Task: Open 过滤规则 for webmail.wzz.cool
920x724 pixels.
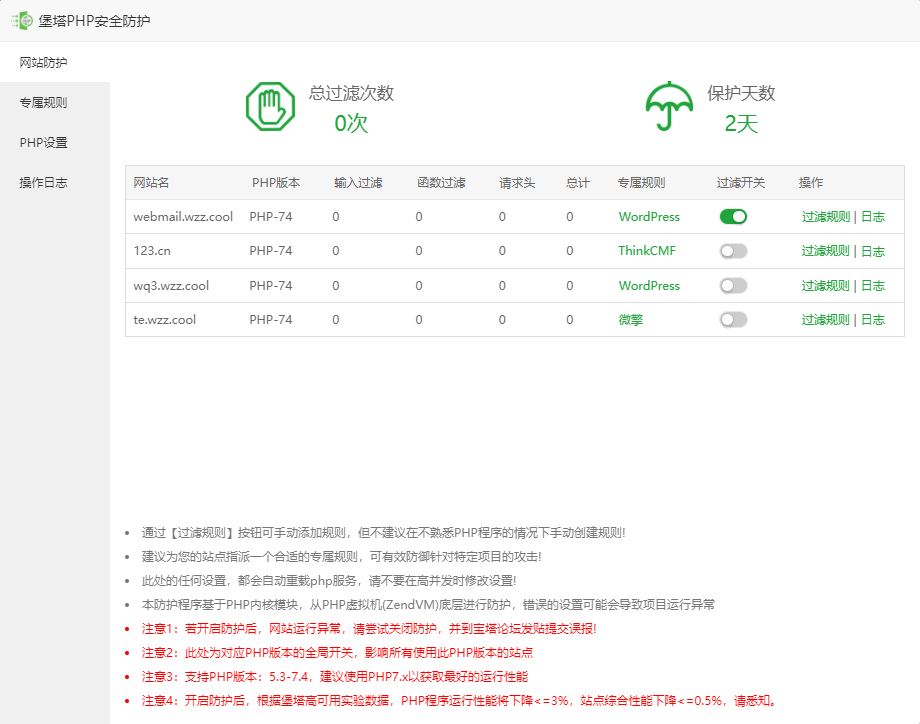Action: coord(826,216)
